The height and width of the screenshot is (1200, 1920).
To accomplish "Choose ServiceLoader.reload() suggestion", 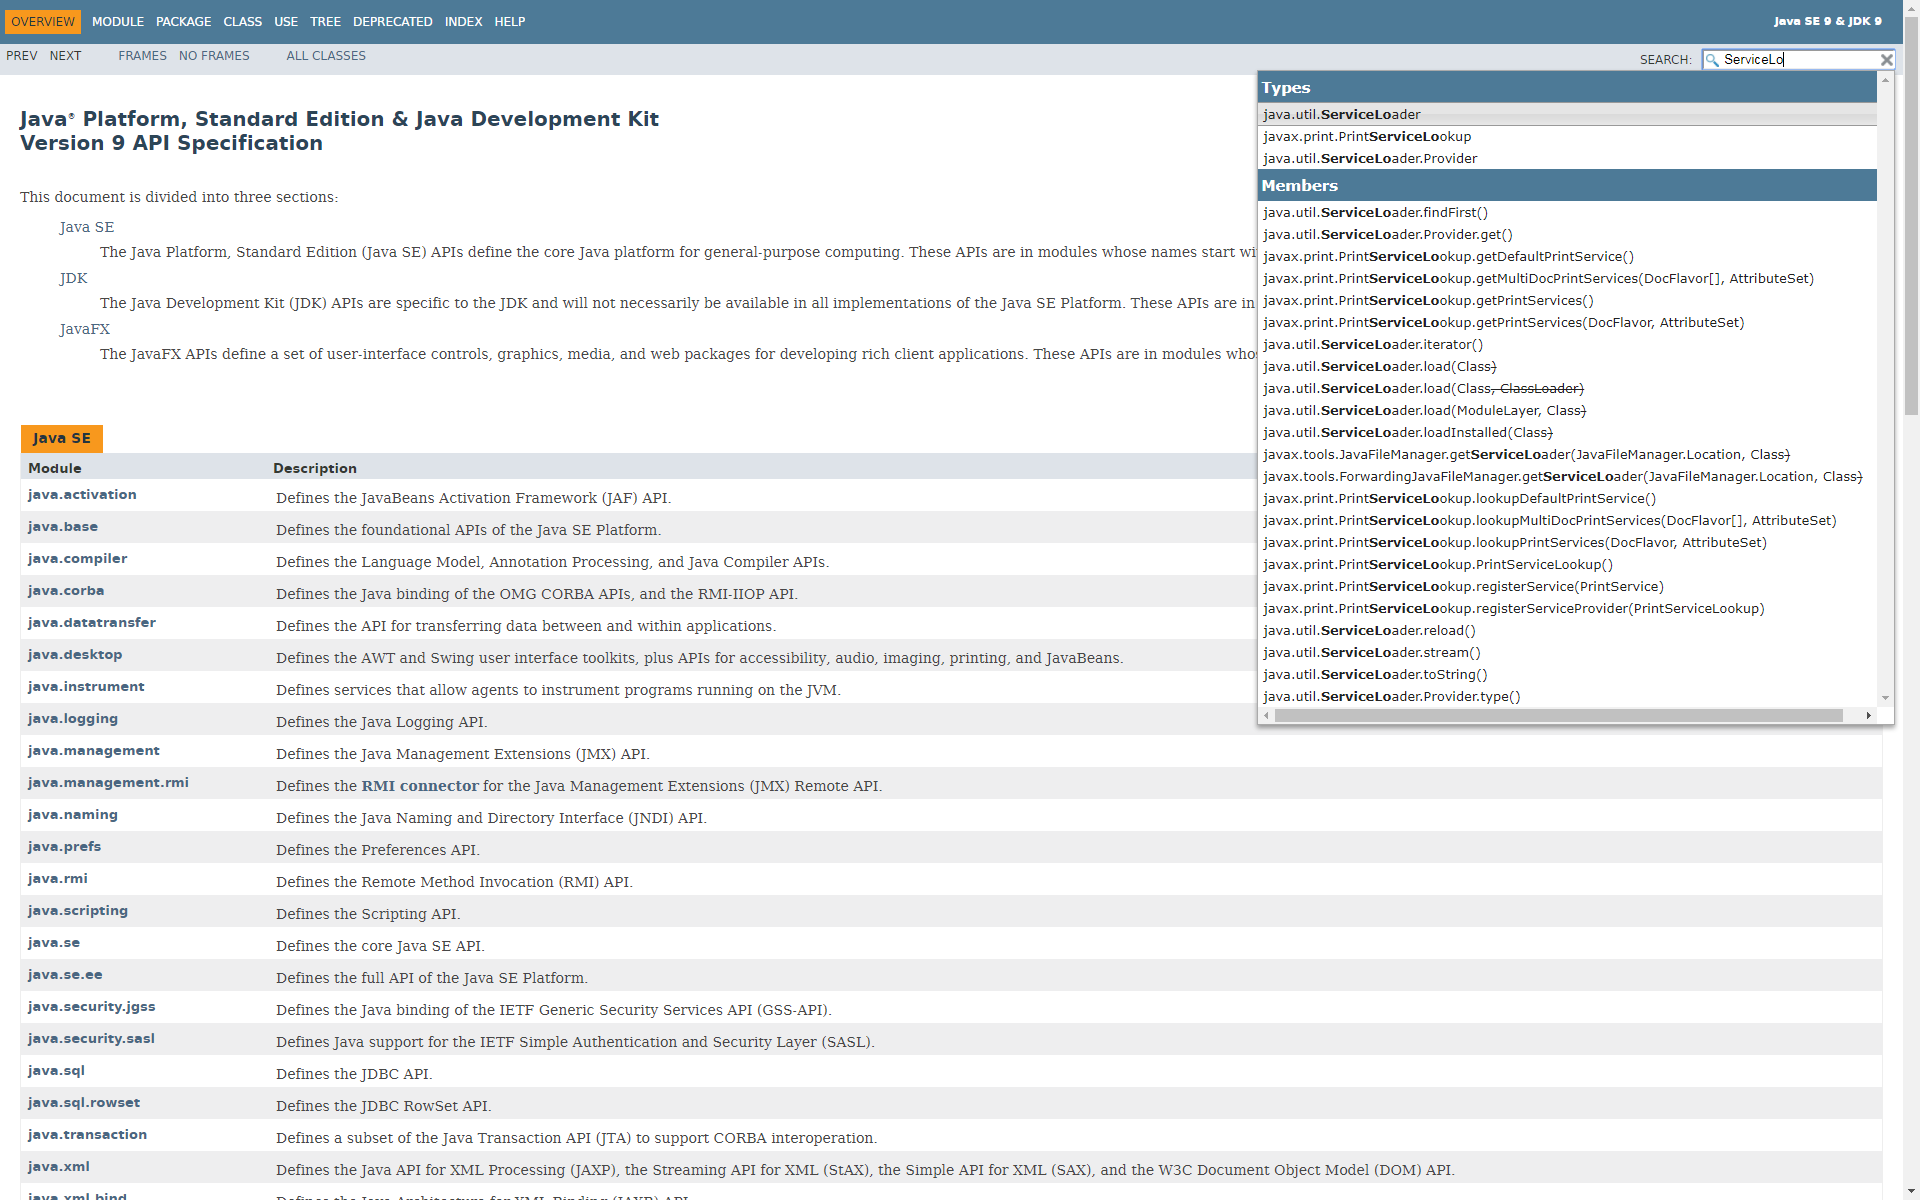I will click(1567, 630).
